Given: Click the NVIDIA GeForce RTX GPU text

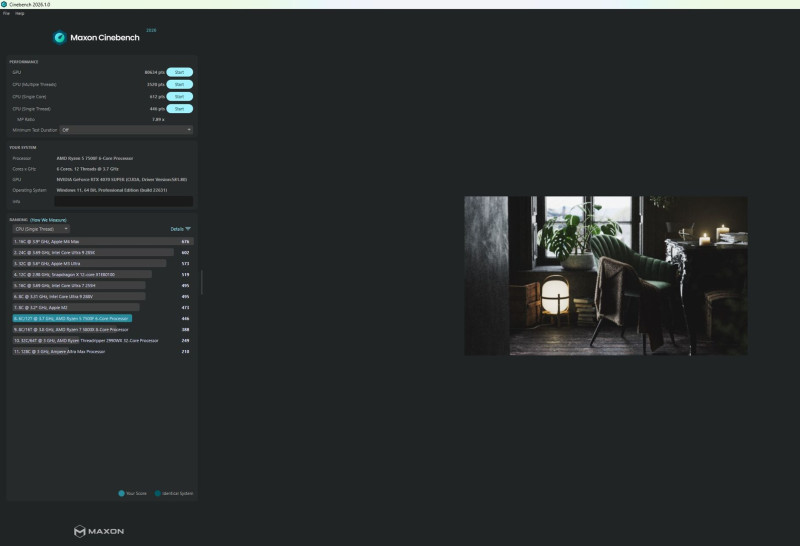Looking at the screenshot, I should tap(121, 180).
